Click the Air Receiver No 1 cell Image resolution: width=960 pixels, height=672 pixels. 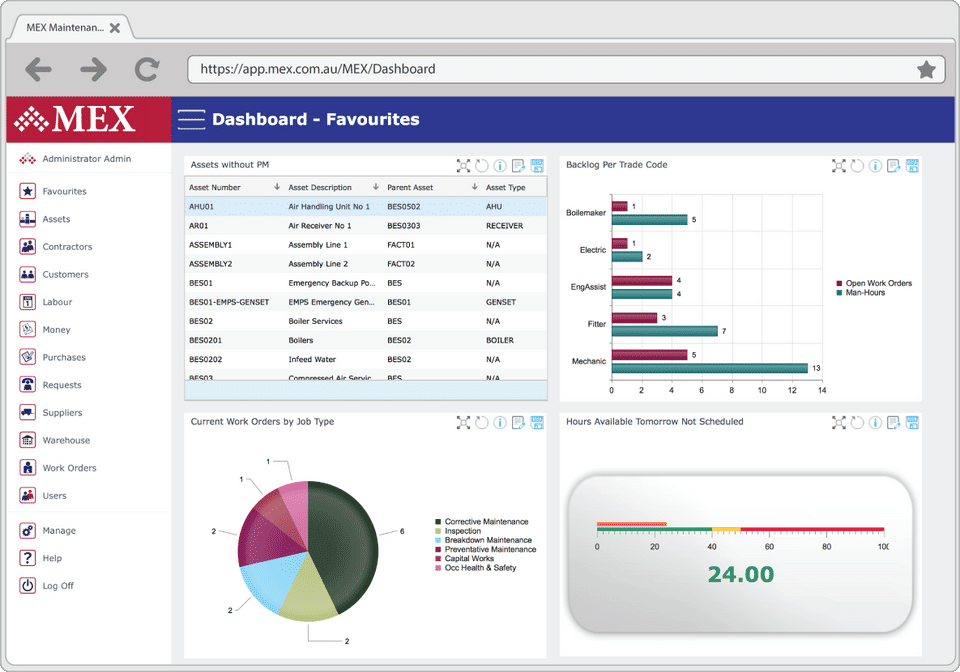320,226
